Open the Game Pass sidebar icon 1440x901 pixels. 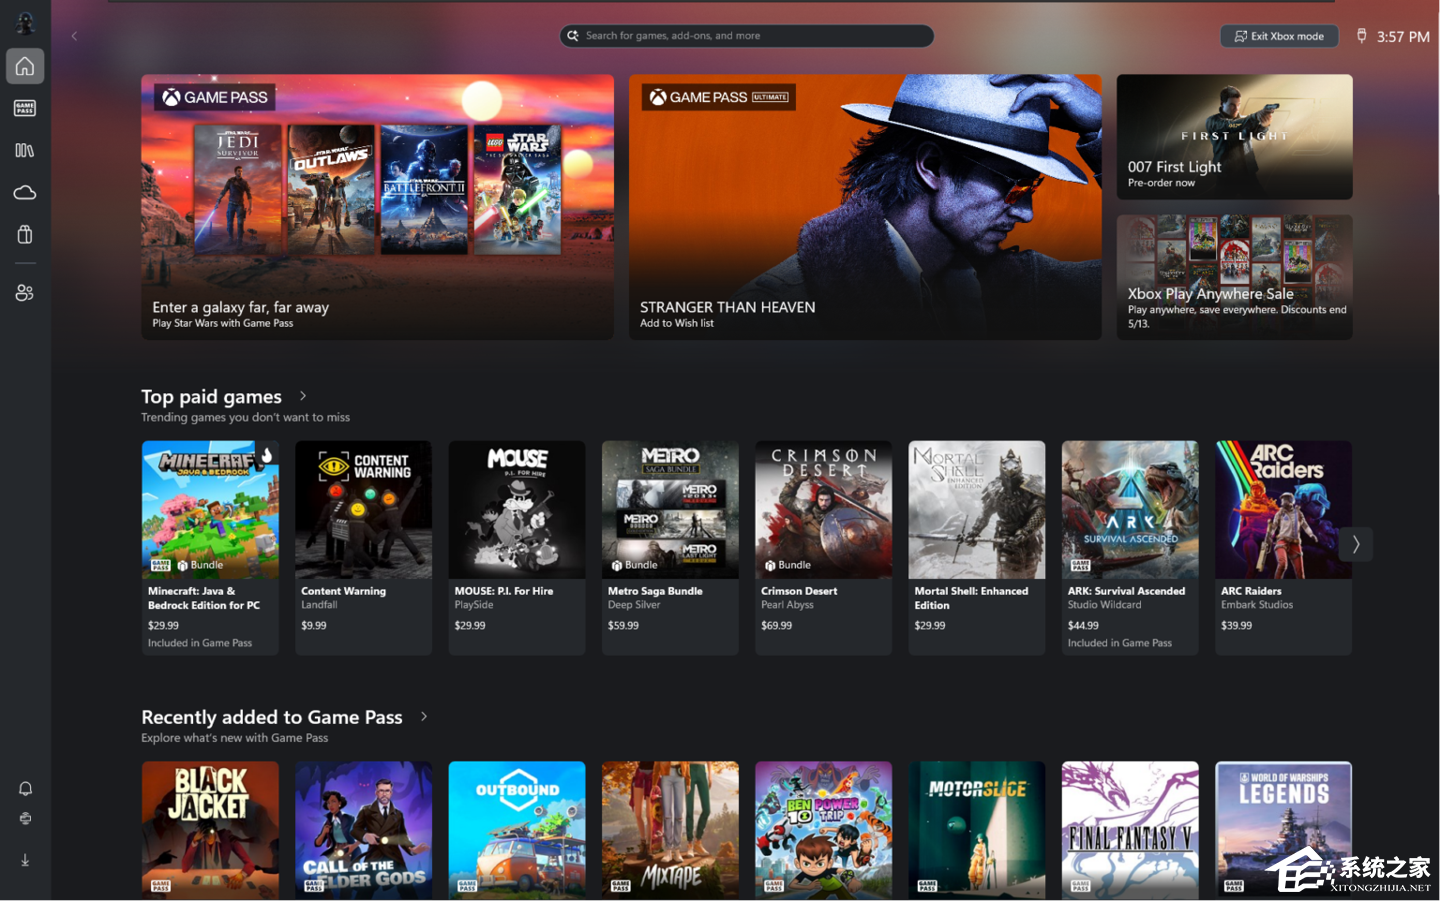point(25,108)
